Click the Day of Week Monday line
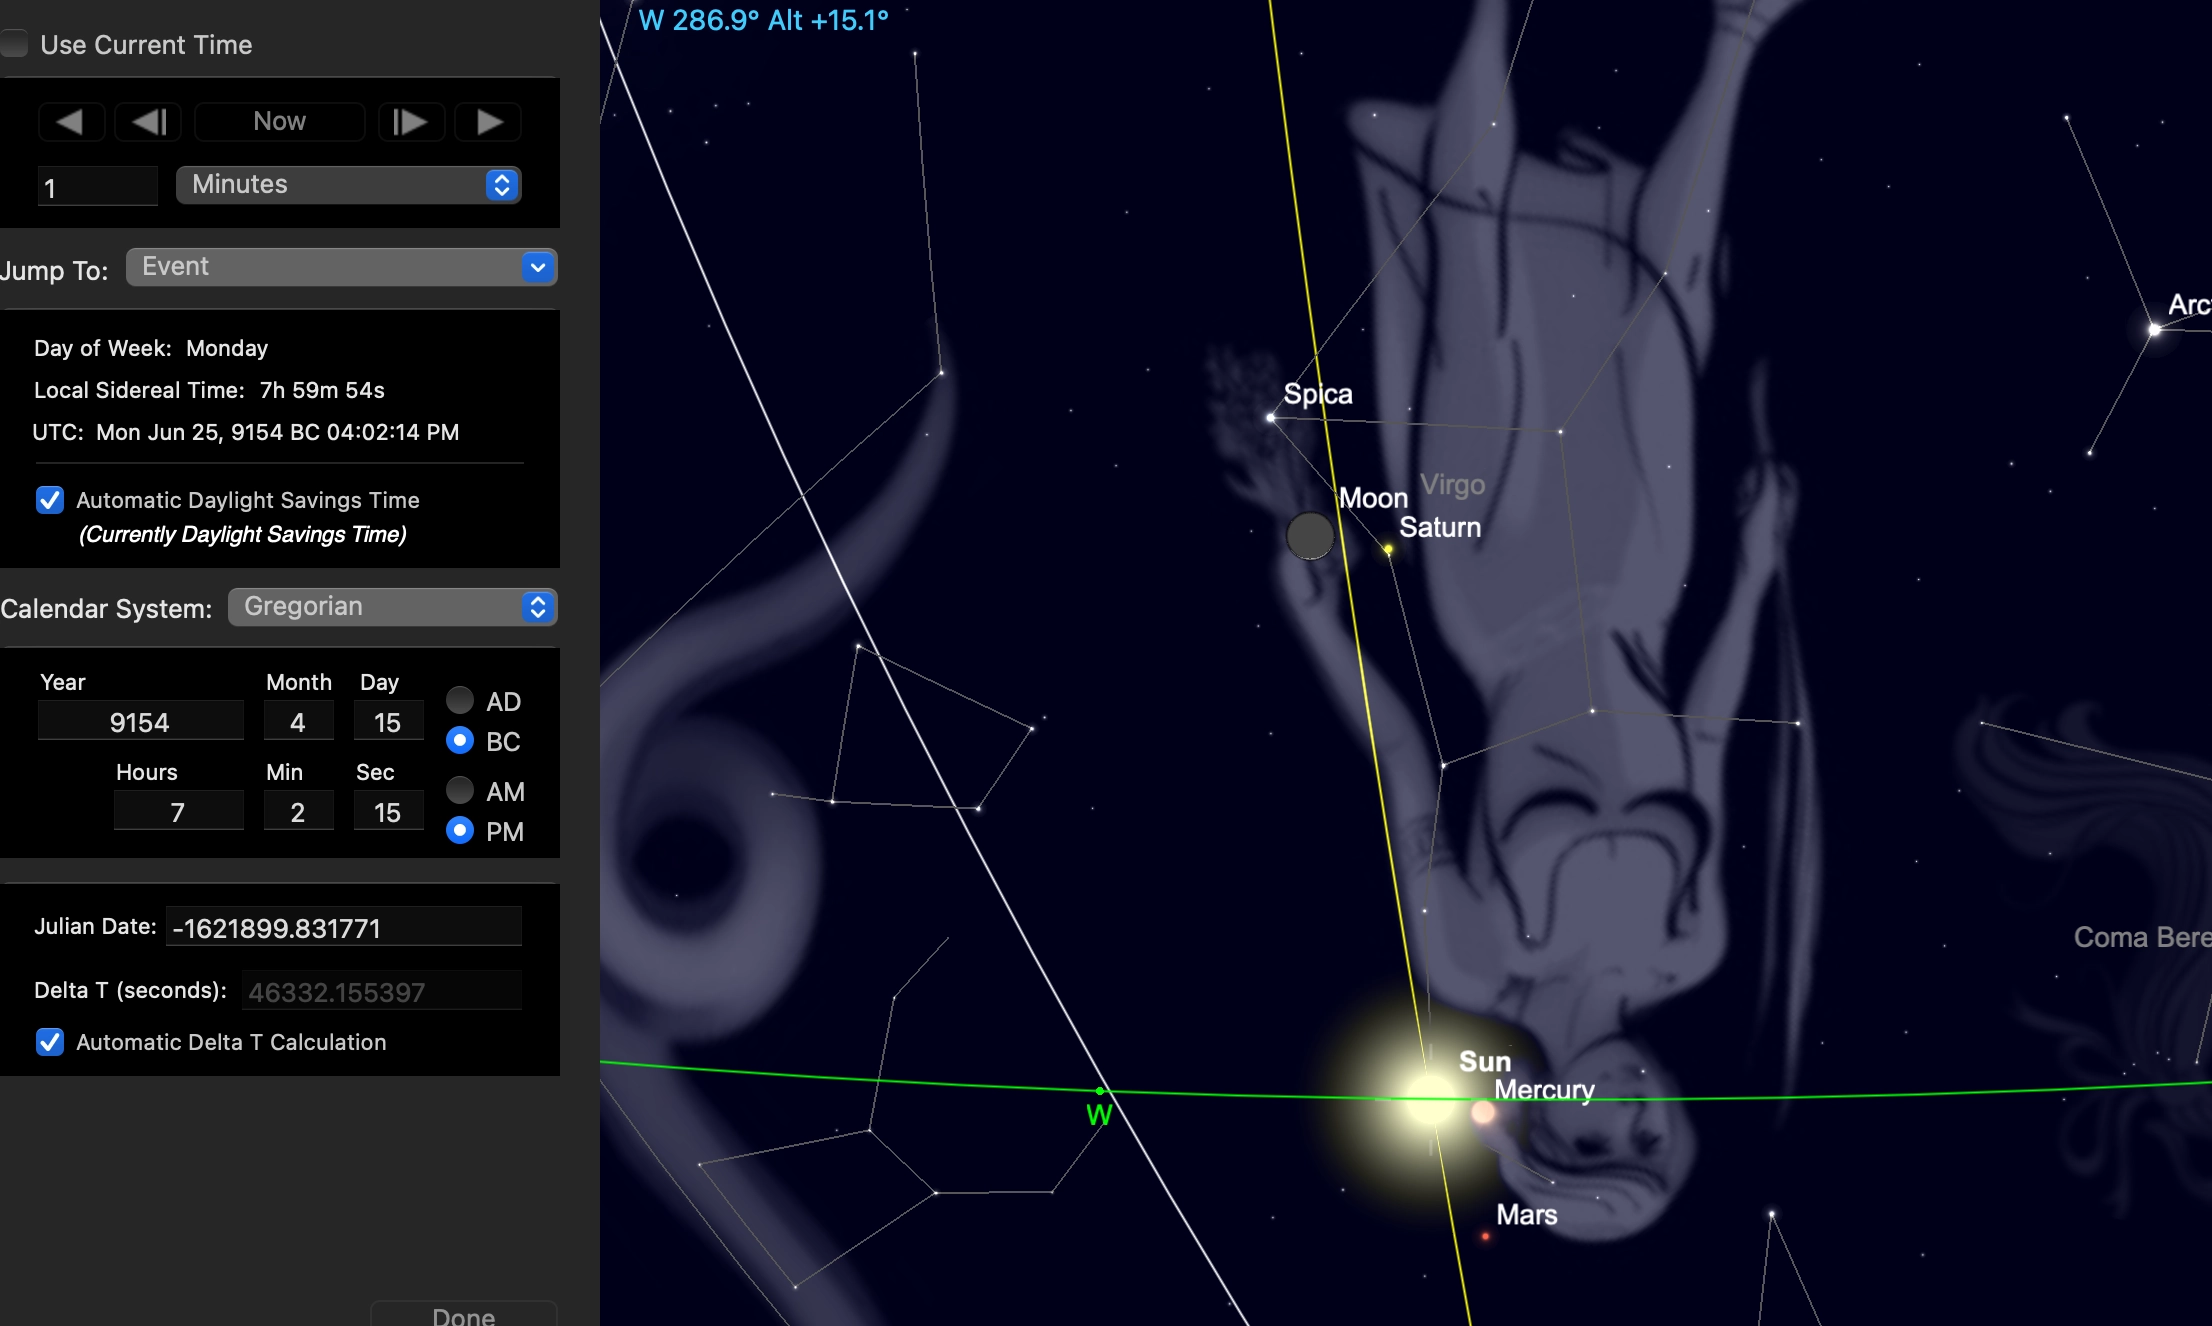This screenshot has width=2212, height=1326. pos(151,348)
